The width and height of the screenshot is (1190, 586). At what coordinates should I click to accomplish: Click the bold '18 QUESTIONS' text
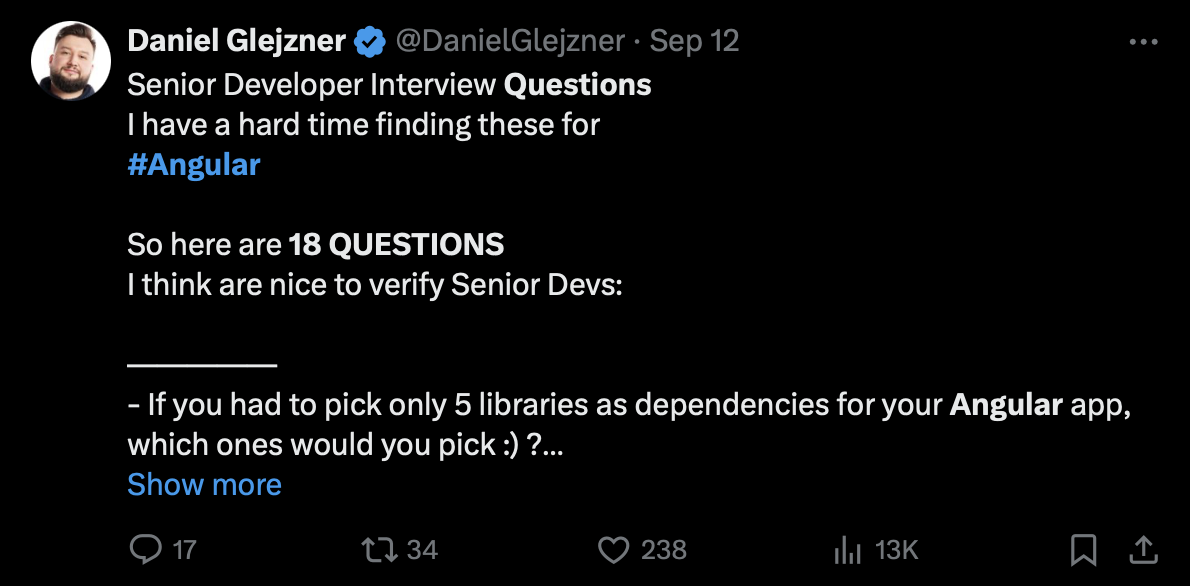[x=396, y=244]
